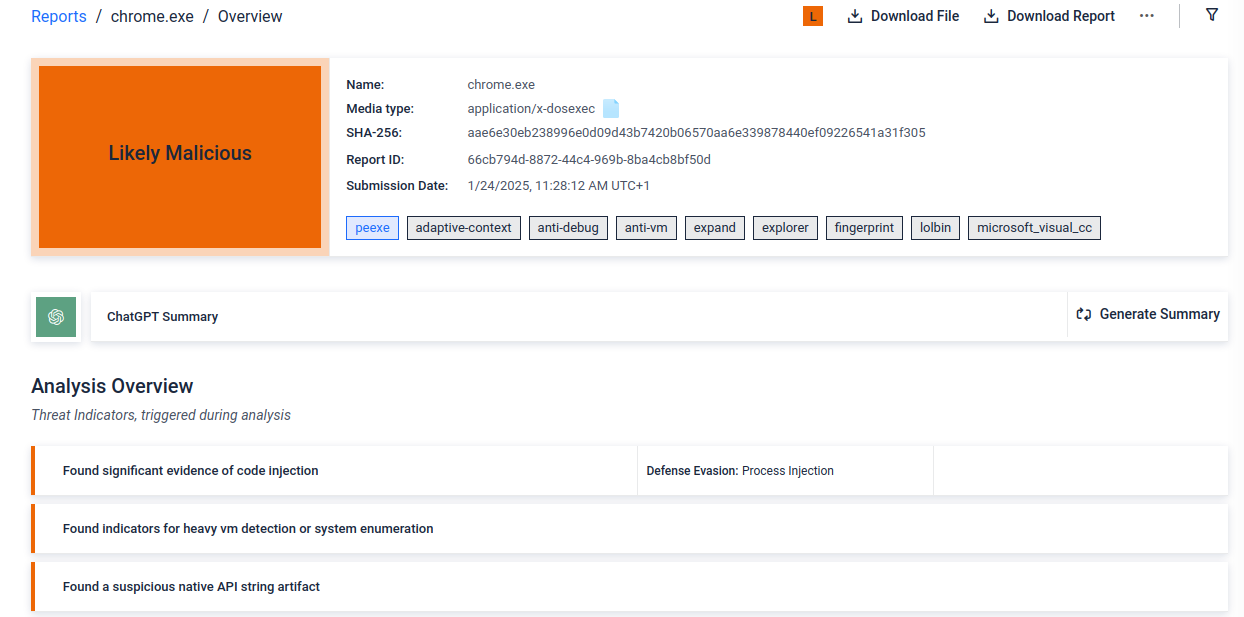This screenshot has width=1244, height=617.
Task: Select the anti-vm tag
Action: click(646, 228)
